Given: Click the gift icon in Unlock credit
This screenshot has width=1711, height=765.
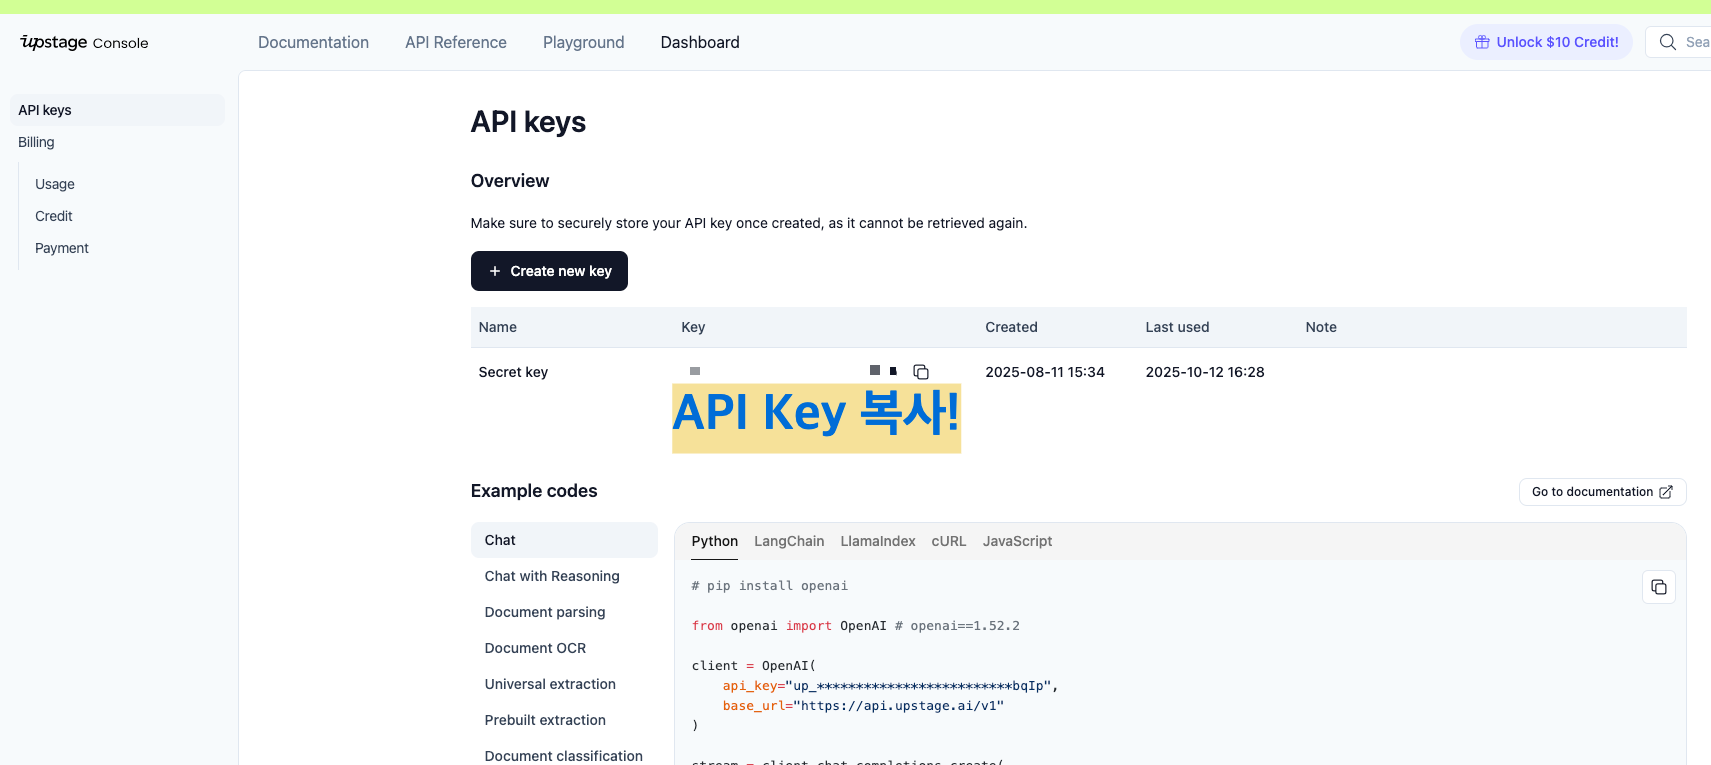Looking at the screenshot, I should [x=1482, y=42].
